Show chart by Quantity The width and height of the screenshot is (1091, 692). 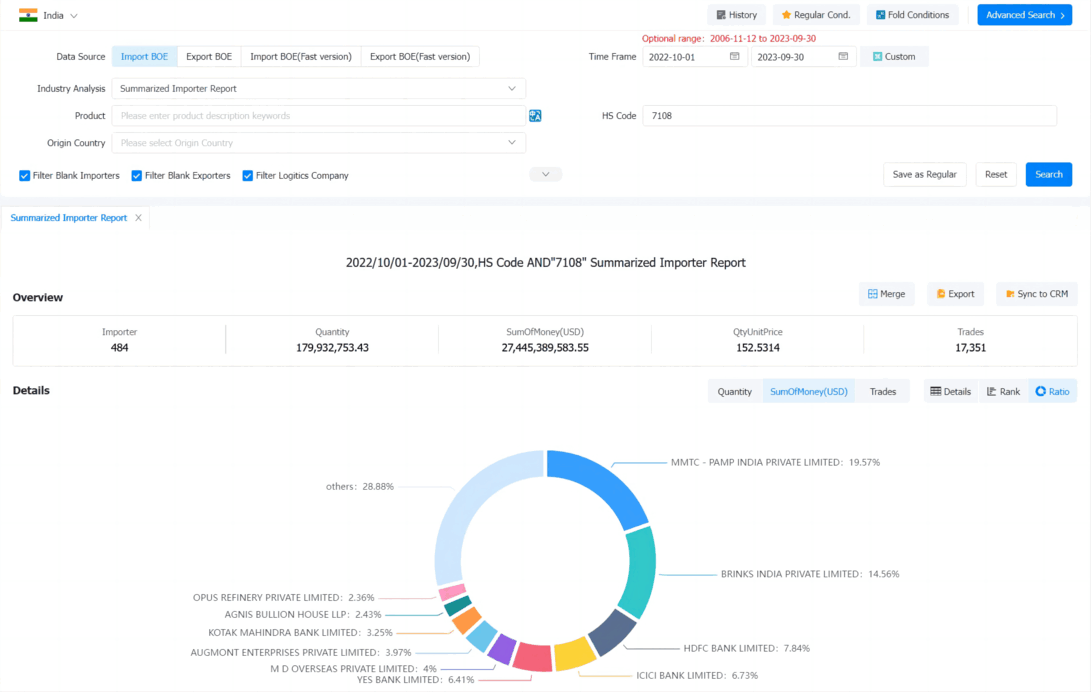click(735, 392)
